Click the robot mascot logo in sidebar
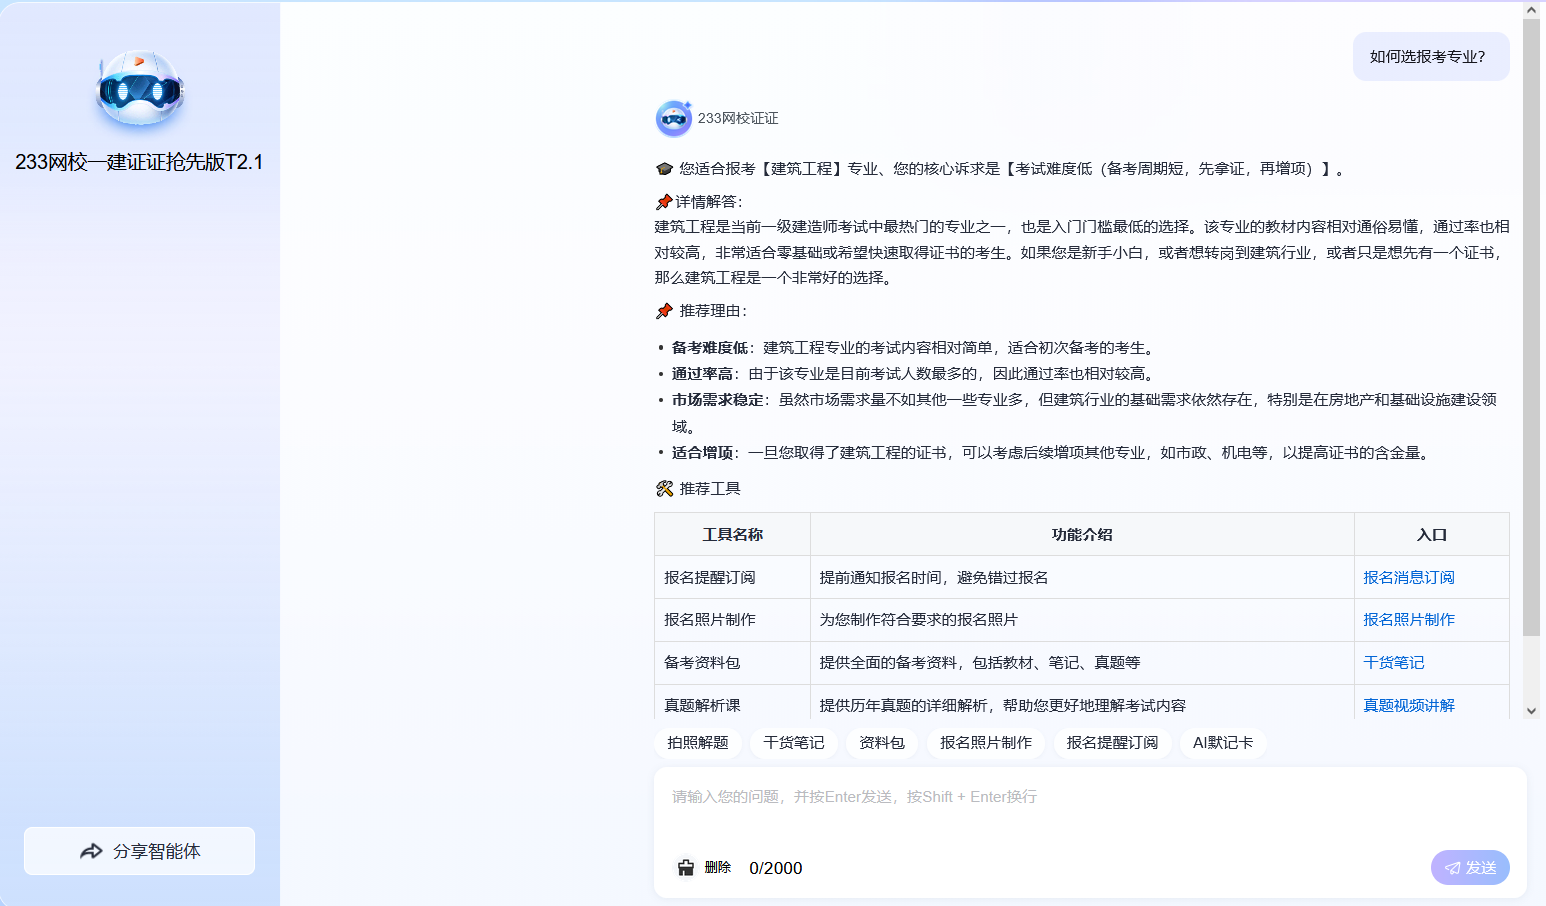 (x=139, y=89)
